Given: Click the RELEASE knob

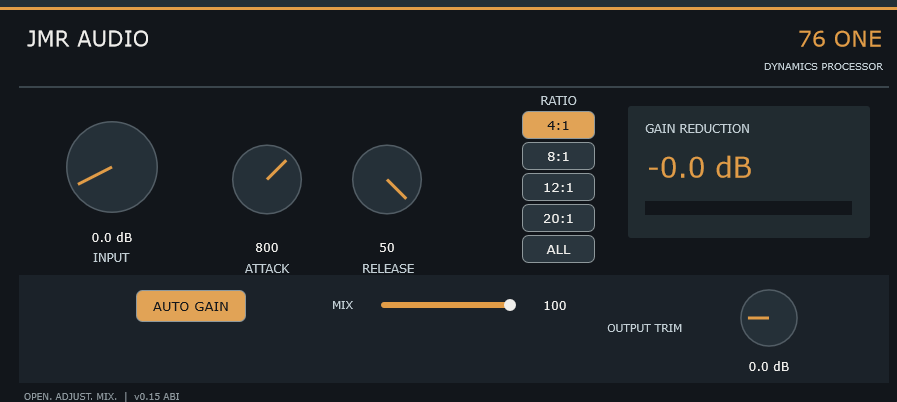Looking at the screenshot, I should [387, 180].
